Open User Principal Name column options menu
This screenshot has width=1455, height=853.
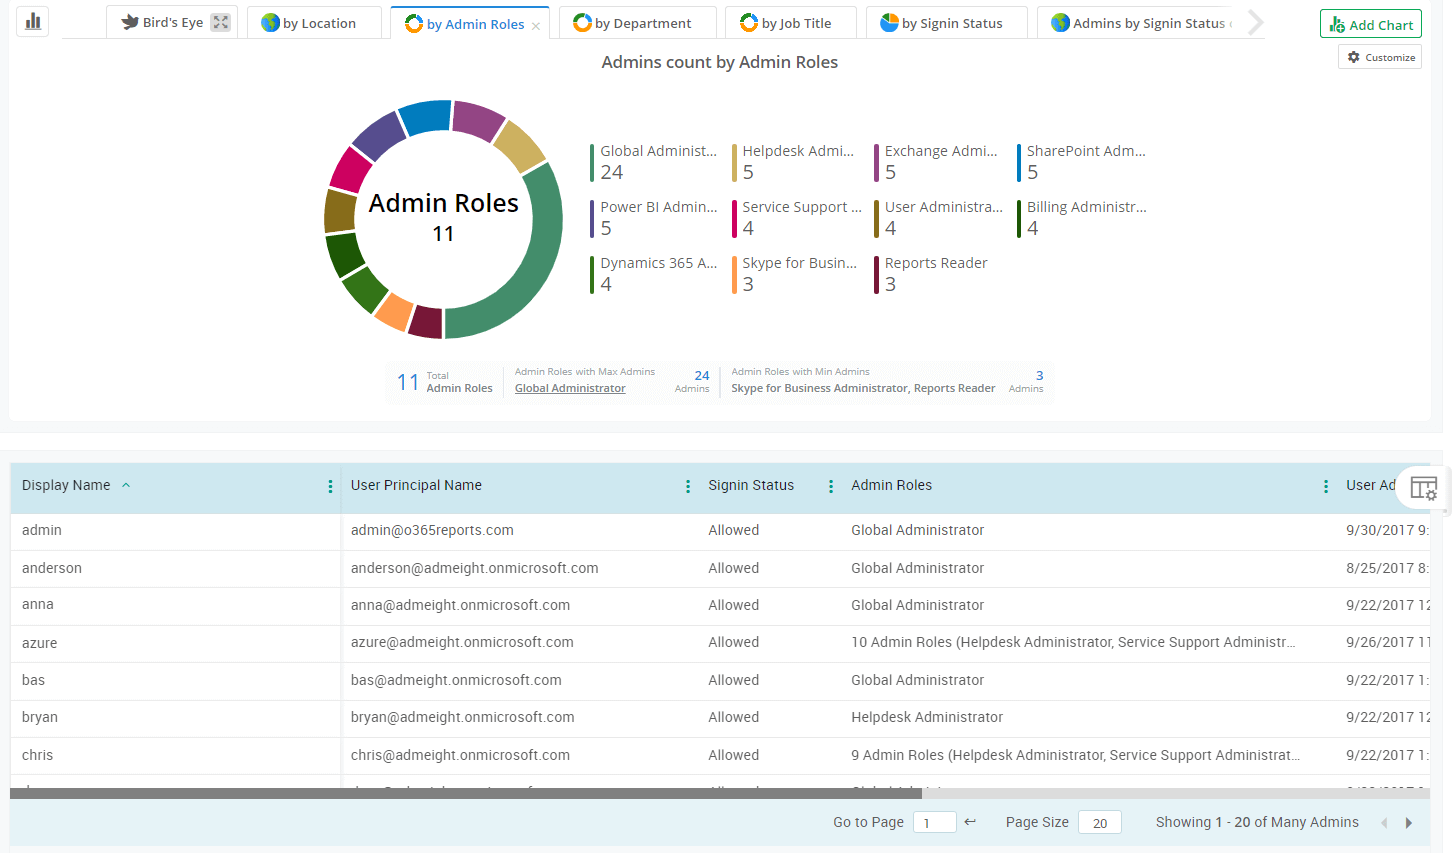tap(687, 486)
